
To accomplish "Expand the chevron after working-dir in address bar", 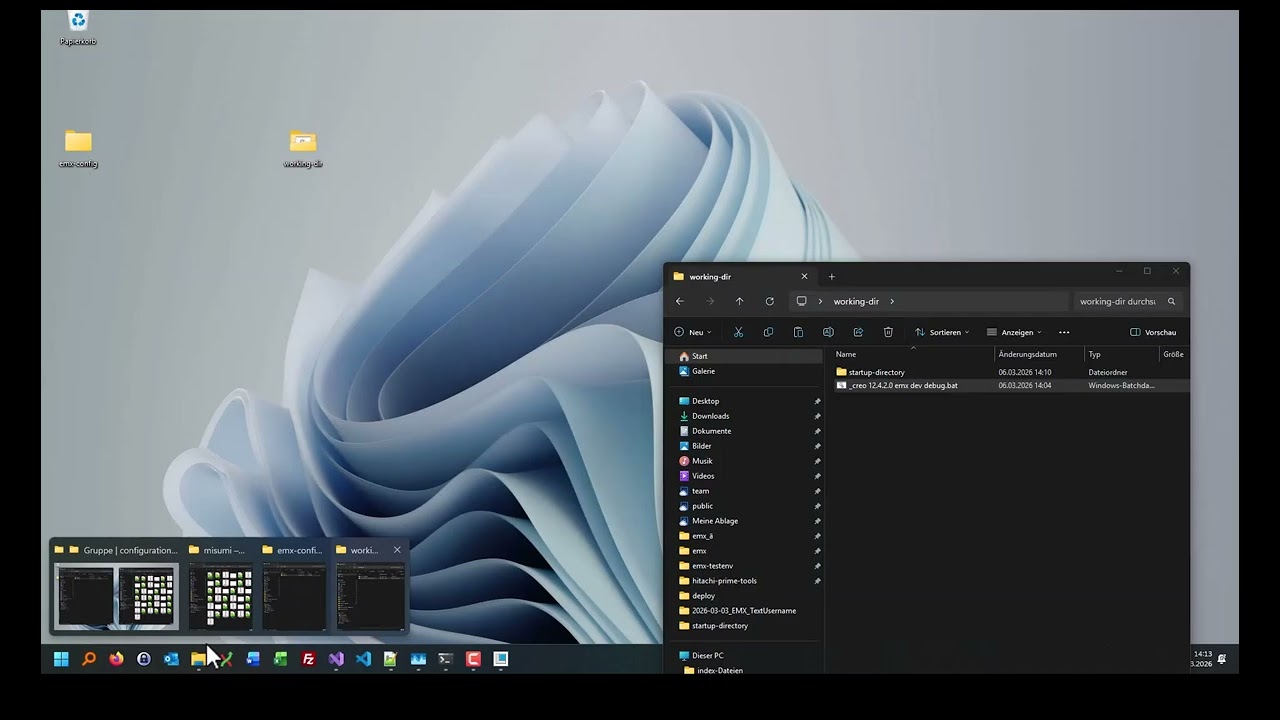I will click(892, 301).
